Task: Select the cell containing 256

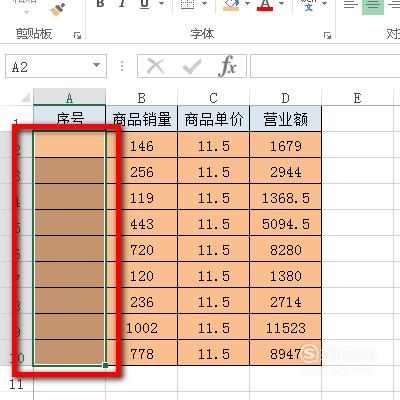Action: click(x=142, y=171)
